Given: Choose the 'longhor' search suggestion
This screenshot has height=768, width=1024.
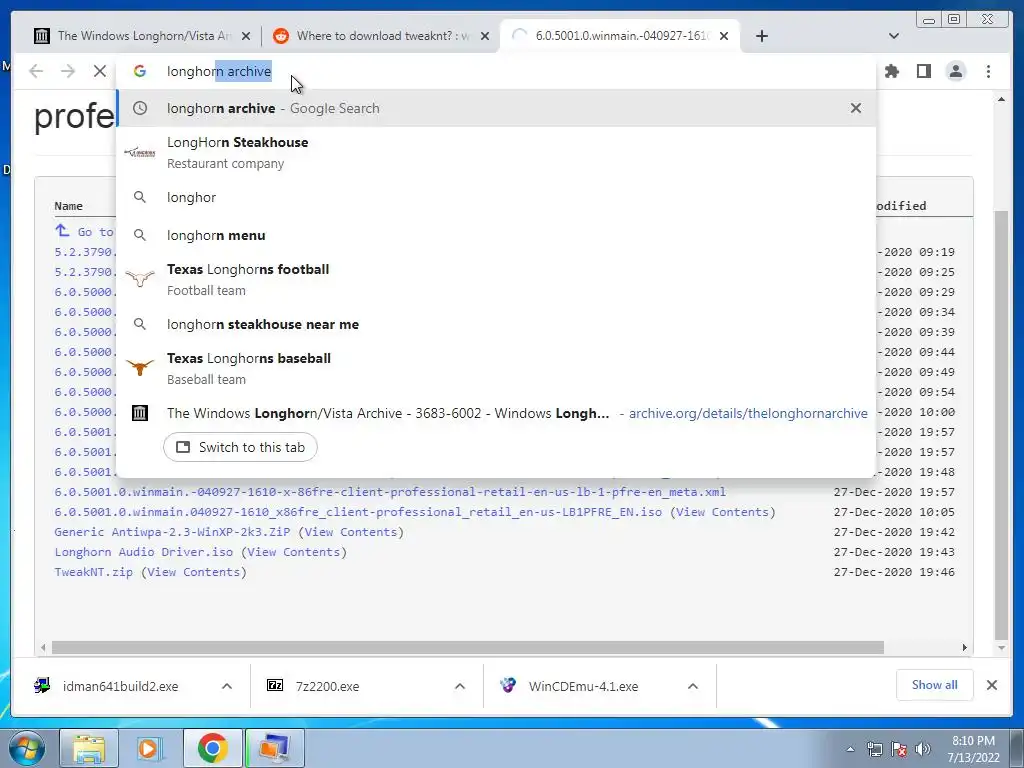Looking at the screenshot, I should (x=496, y=197).
